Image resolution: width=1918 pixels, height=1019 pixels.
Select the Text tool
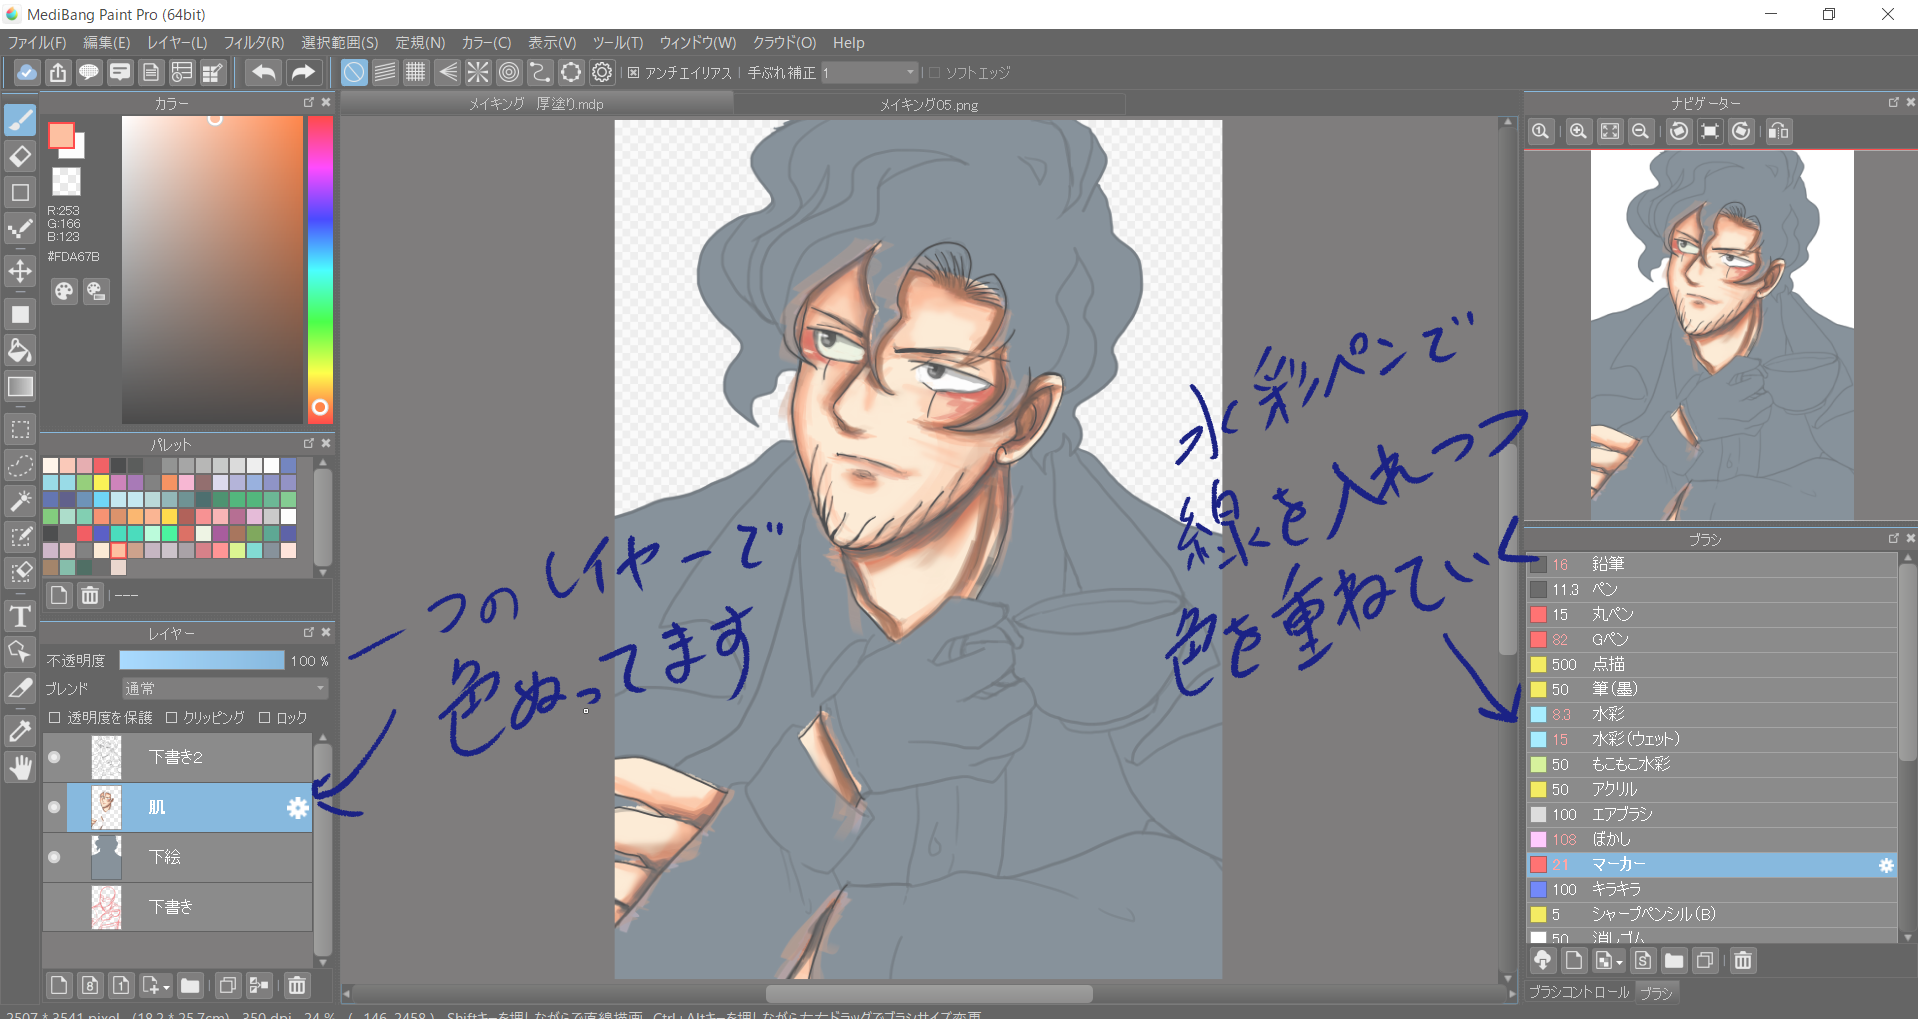coord(20,617)
